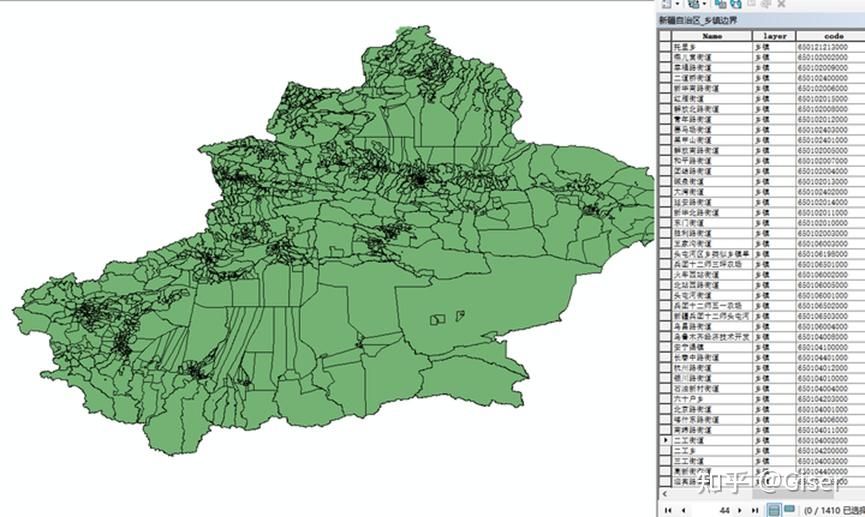Click the Delete Selected X icon
This screenshot has width=865, height=517.
pyautogui.click(x=782, y=4)
